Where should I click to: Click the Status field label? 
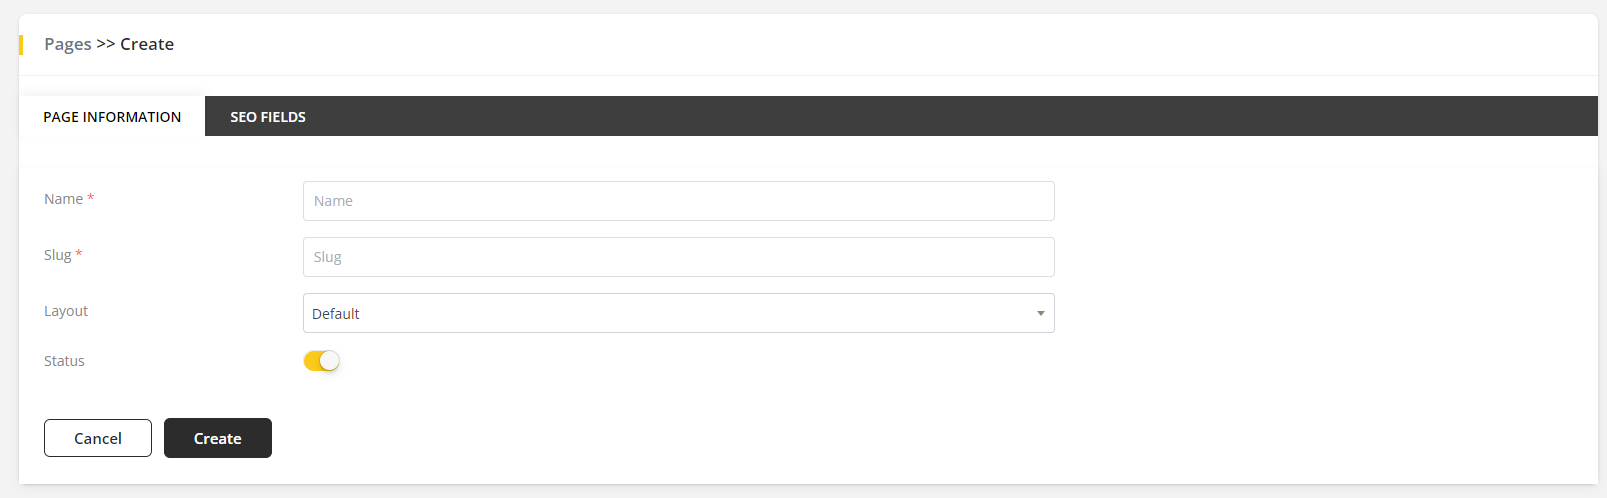[64, 361]
